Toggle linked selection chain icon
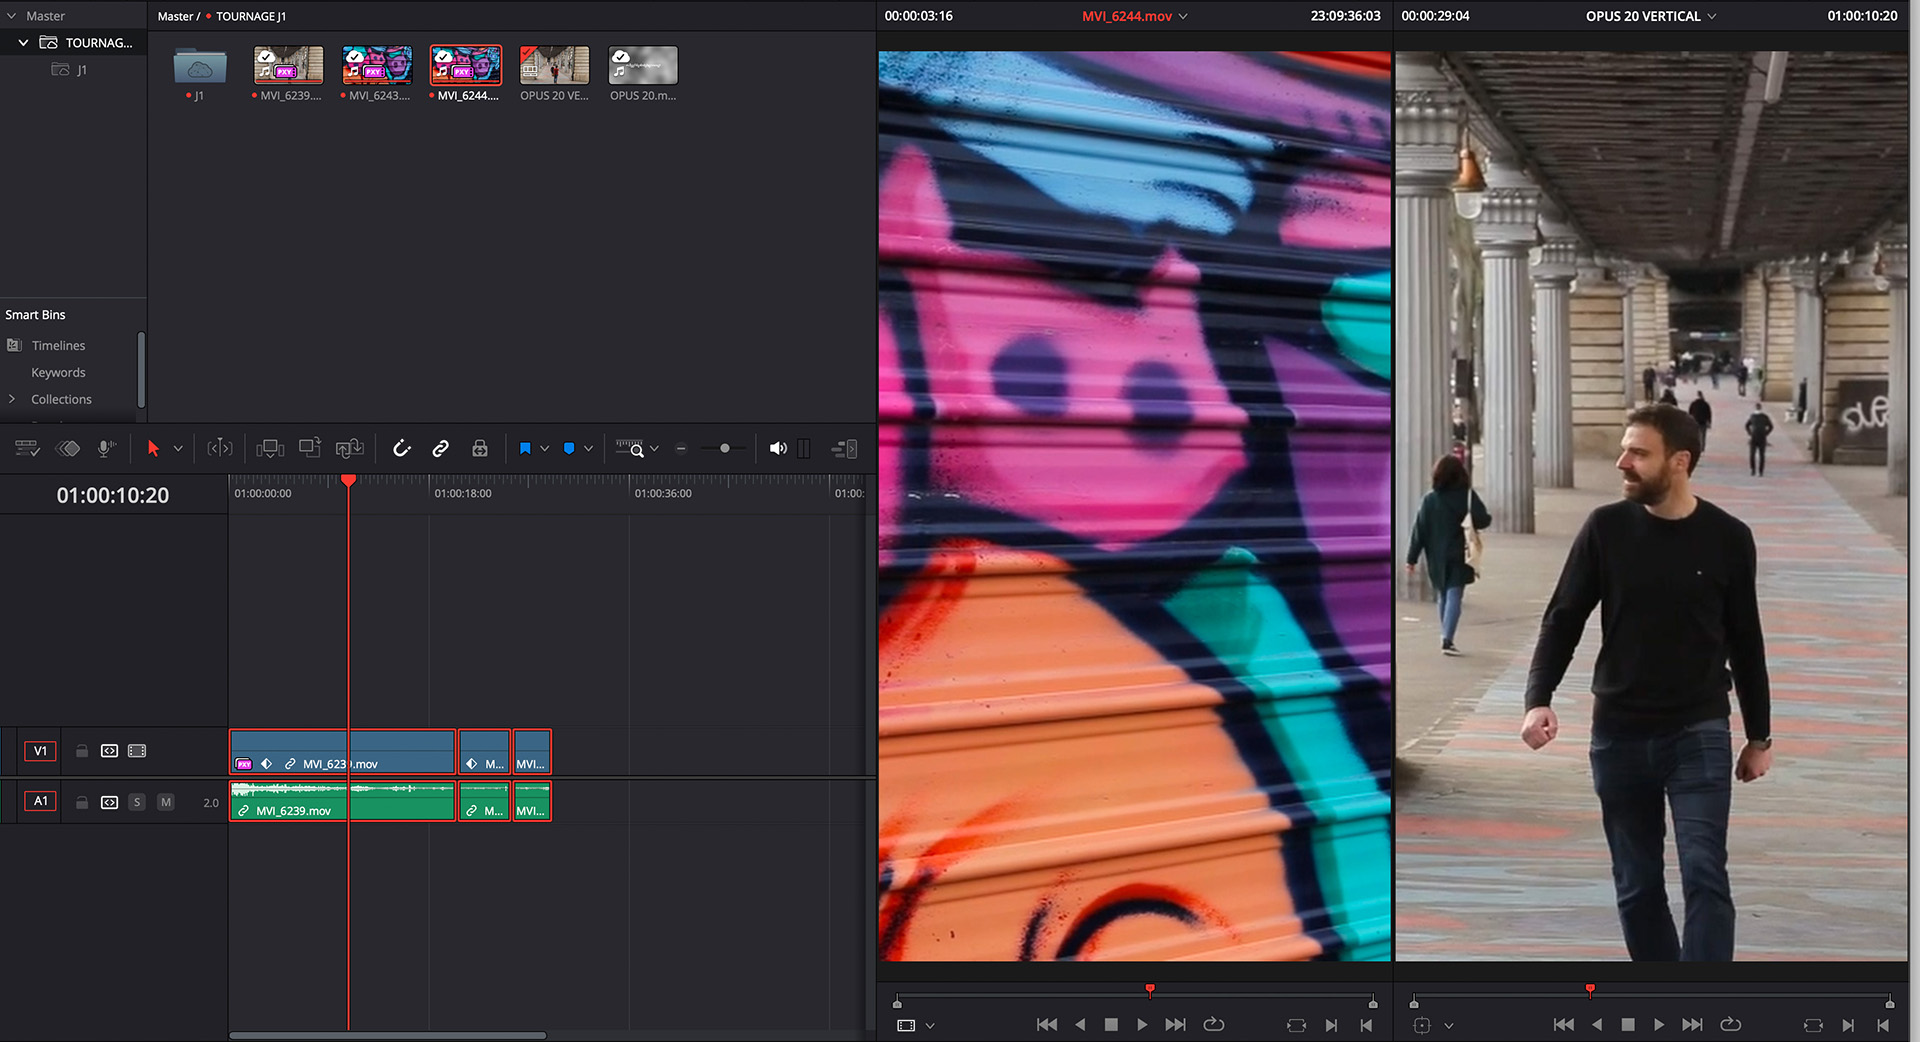 click(x=440, y=449)
